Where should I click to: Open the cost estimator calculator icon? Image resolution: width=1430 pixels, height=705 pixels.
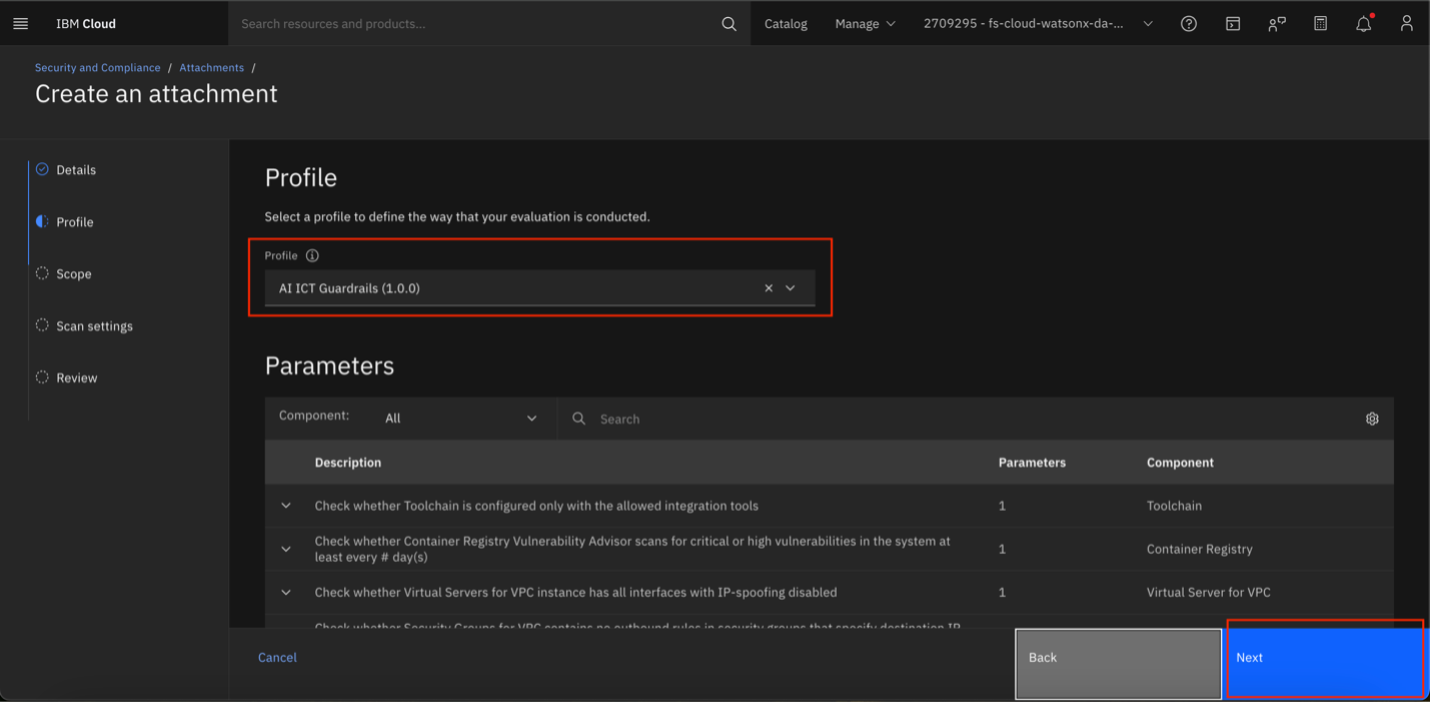[1320, 23]
